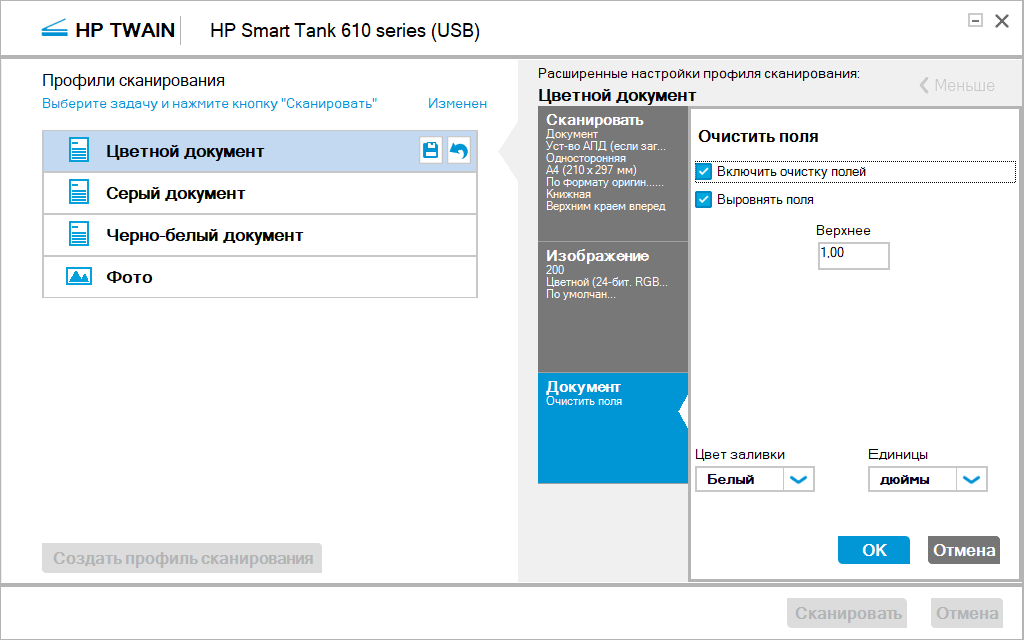This screenshot has height=640, width=1024.
Task: Click the bottom Сканировать button
Action: coord(847,613)
